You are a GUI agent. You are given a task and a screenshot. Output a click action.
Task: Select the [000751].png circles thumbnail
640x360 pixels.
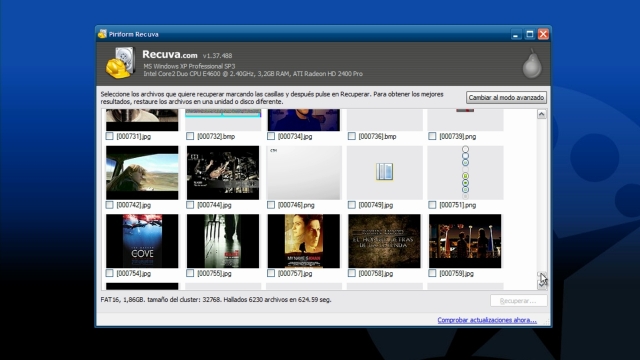[x=465, y=173]
